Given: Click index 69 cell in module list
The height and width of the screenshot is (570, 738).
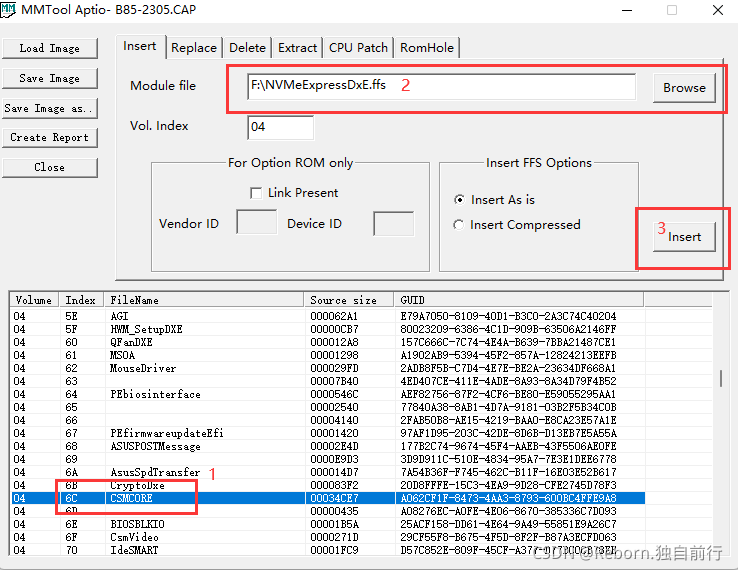Looking at the screenshot, I should click(72, 459).
